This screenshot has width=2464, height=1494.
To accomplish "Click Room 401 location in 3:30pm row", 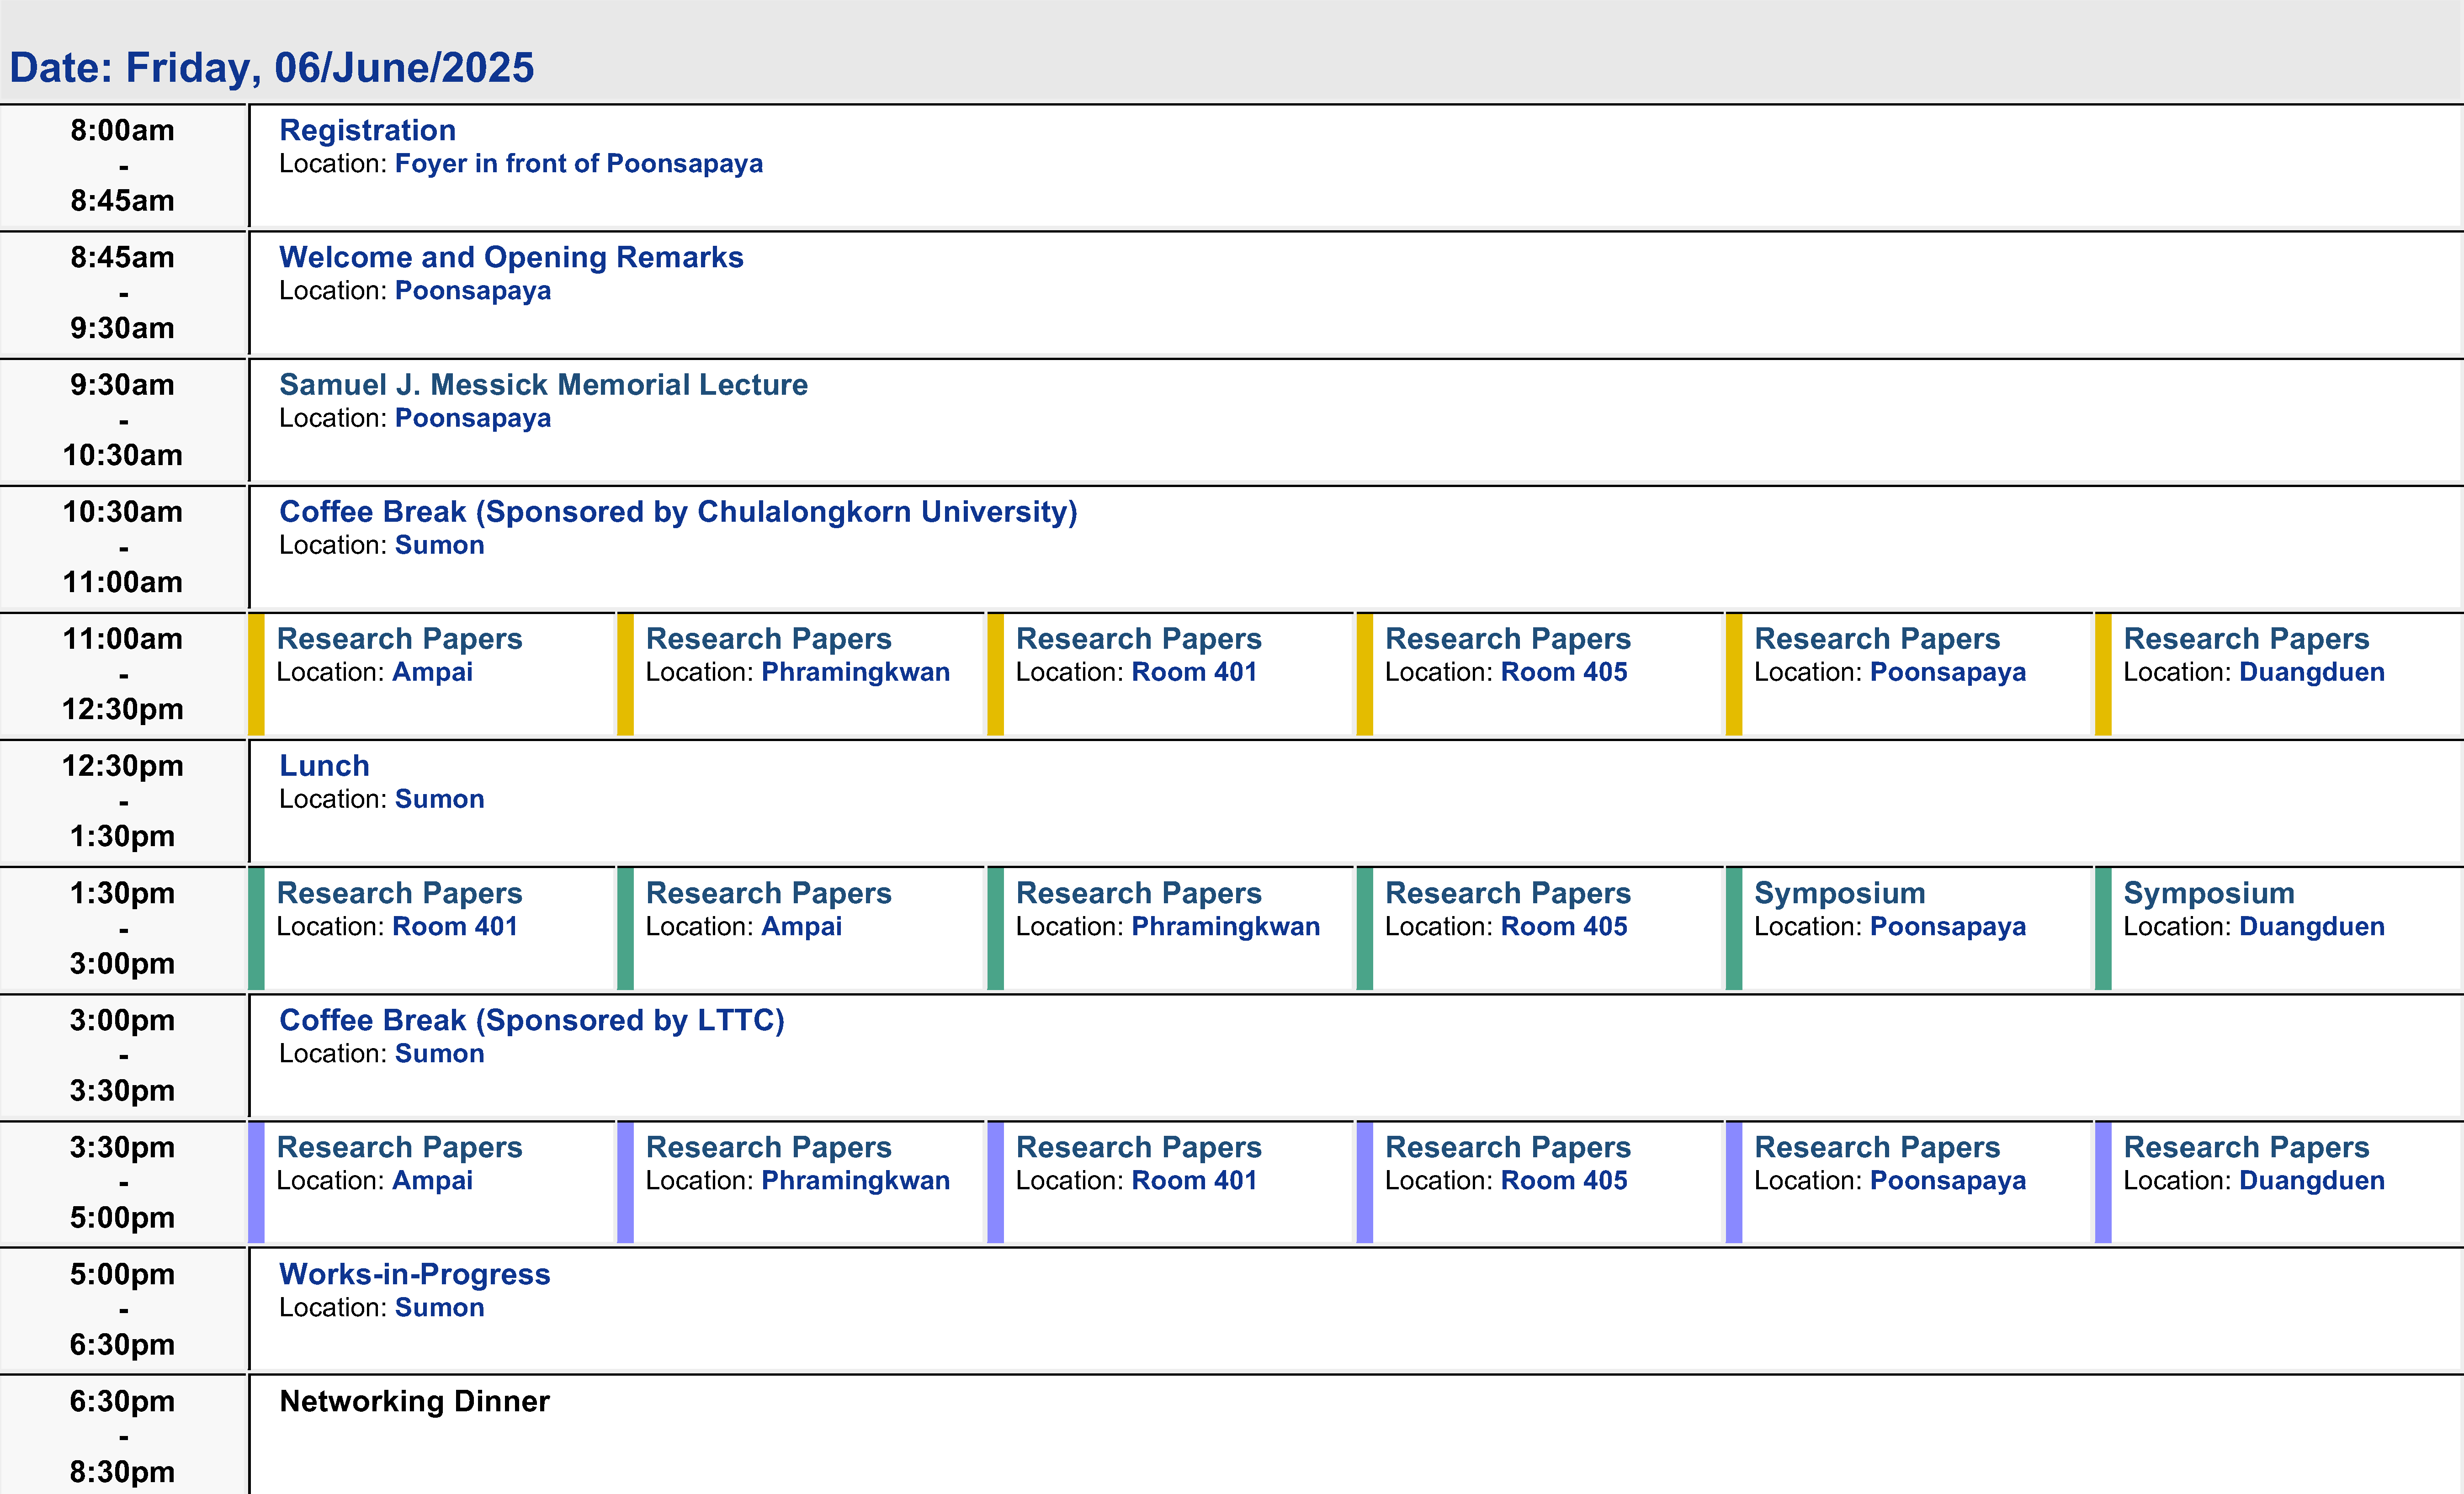I will coord(1194,1180).
